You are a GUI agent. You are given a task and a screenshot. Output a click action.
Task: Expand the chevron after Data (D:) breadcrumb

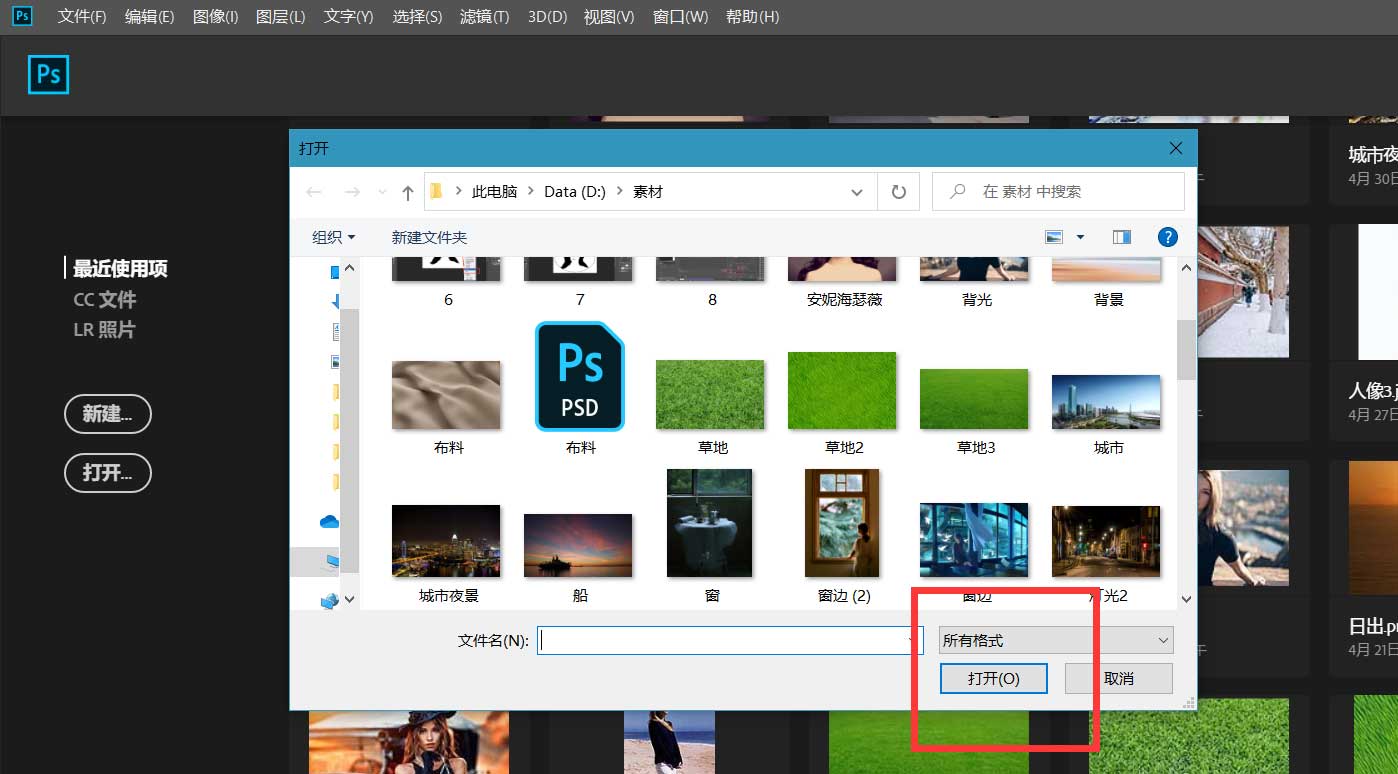pos(619,192)
